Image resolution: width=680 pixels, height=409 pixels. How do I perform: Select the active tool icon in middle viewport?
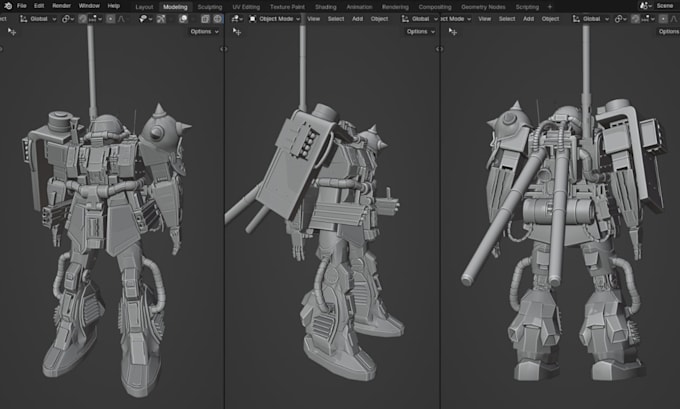(237, 32)
